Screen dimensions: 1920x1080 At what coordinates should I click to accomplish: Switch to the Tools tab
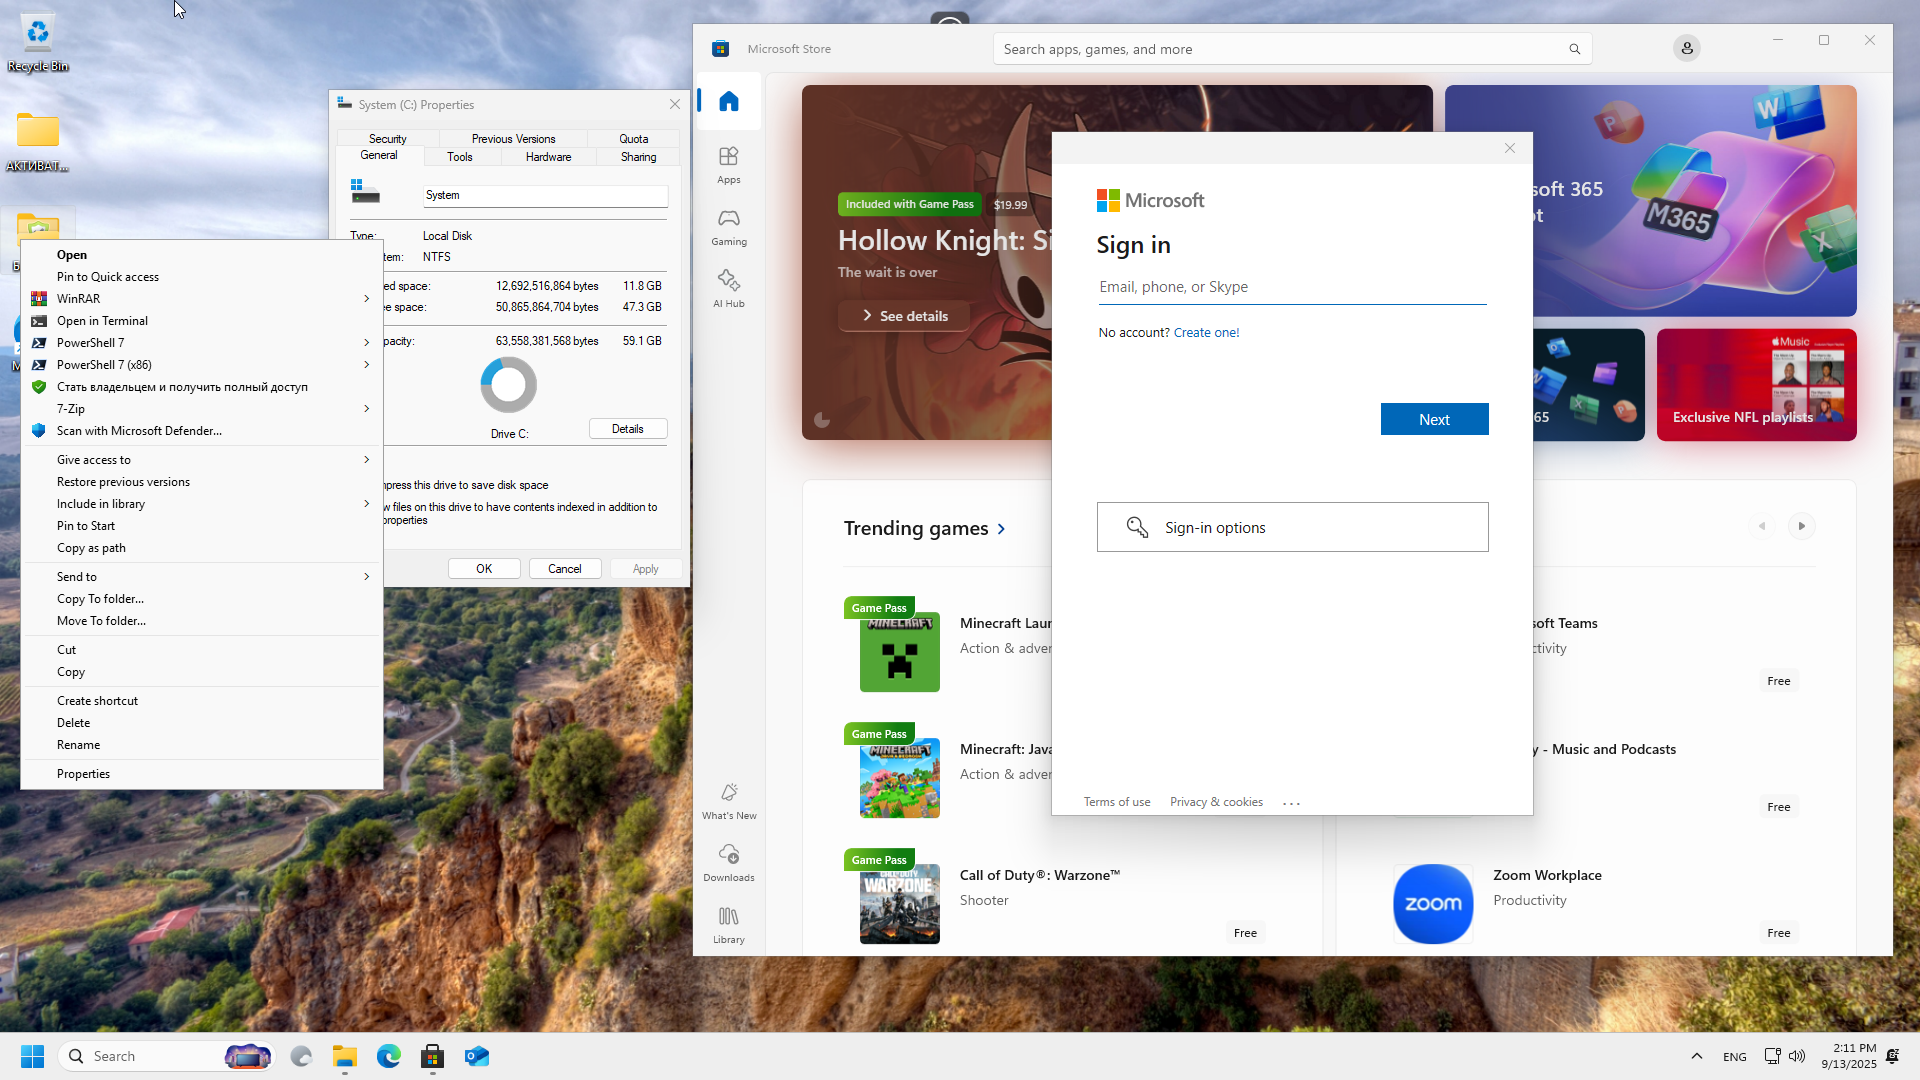coord(460,157)
